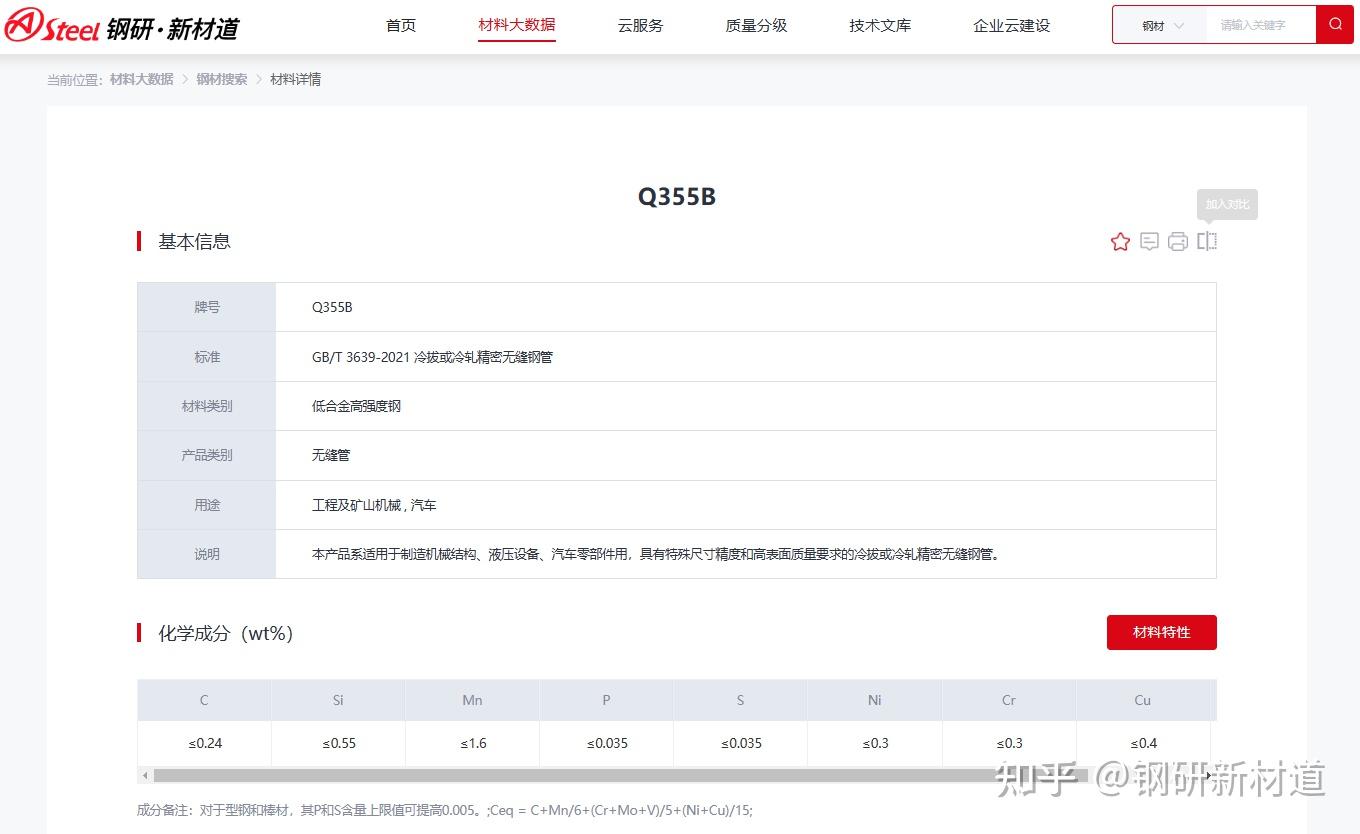Image resolution: width=1360 pixels, height=834 pixels.
Task: Open 企业云建设 in the navigation
Action: tap(1011, 27)
